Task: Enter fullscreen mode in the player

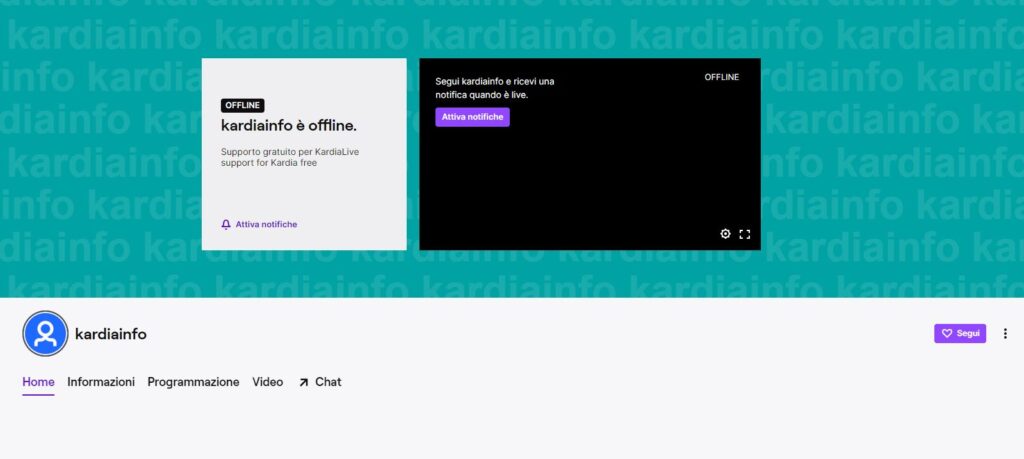Action: 744,234
